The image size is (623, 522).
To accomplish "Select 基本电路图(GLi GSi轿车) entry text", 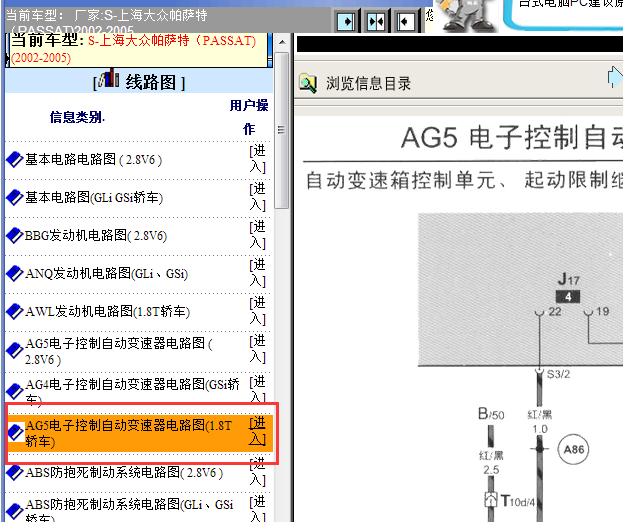I will 94,197.
